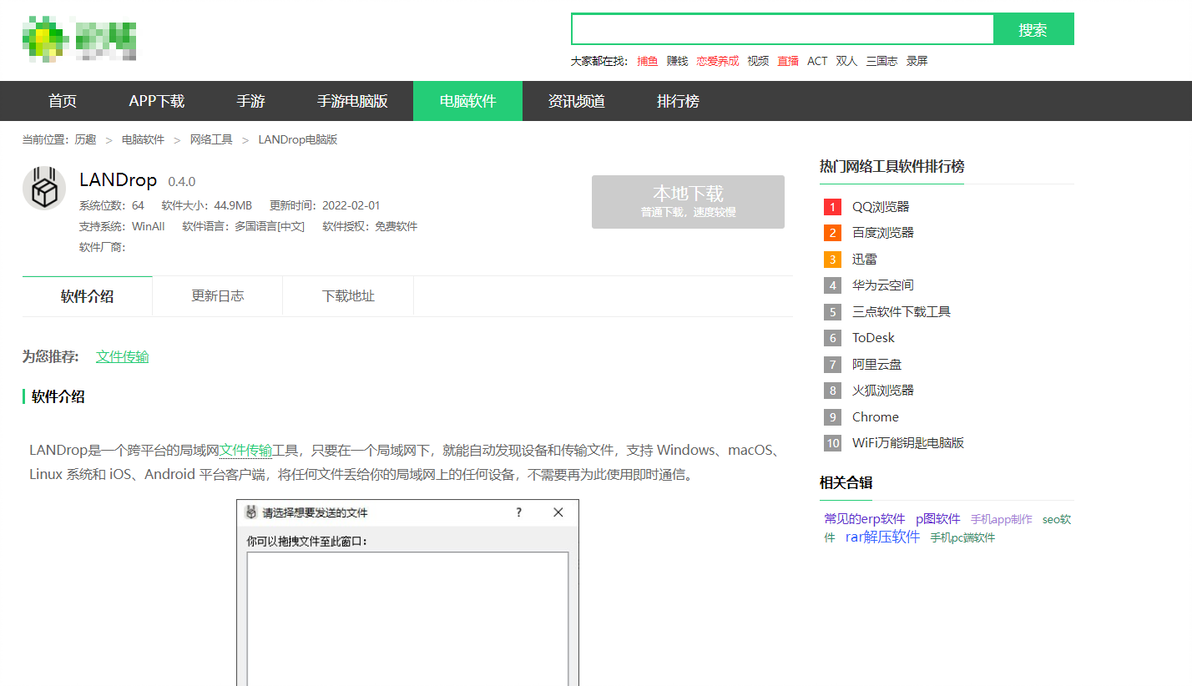
Task: Click hot search term 双人
Action: click(846, 61)
